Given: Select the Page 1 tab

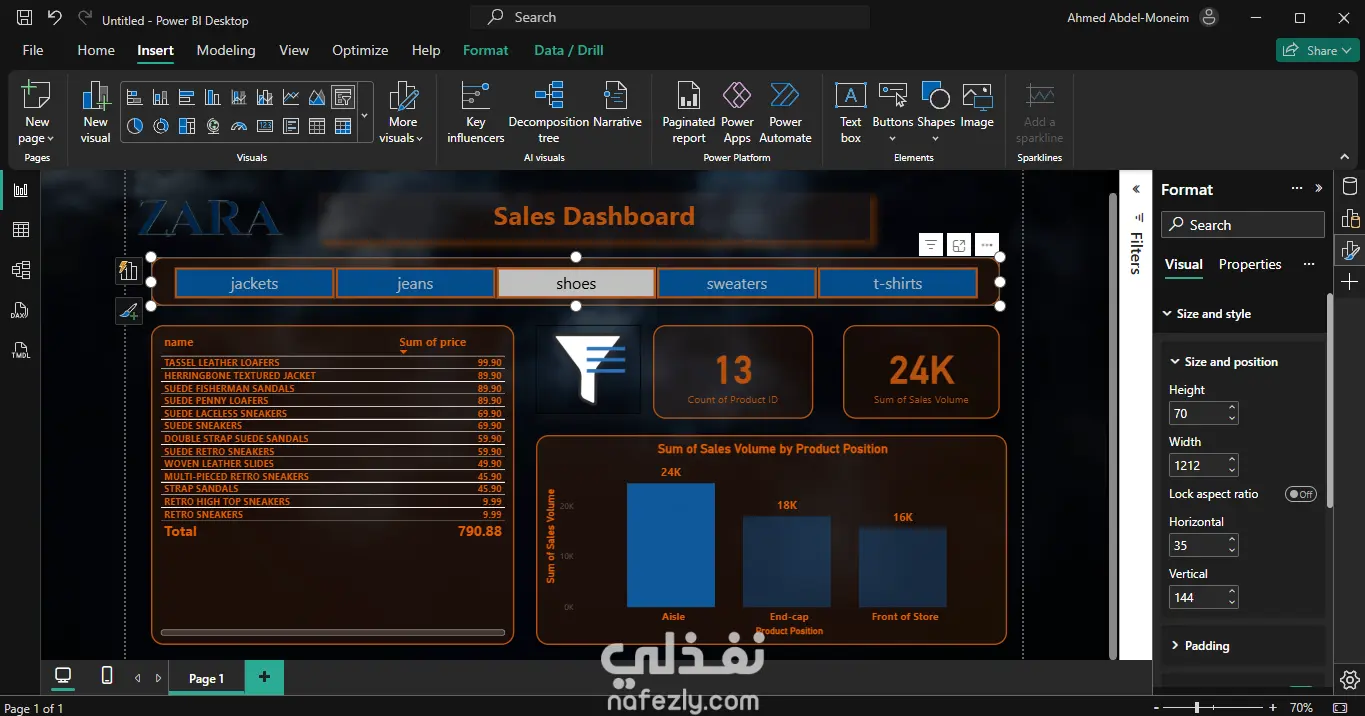Looking at the screenshot, I should point(207,678).
